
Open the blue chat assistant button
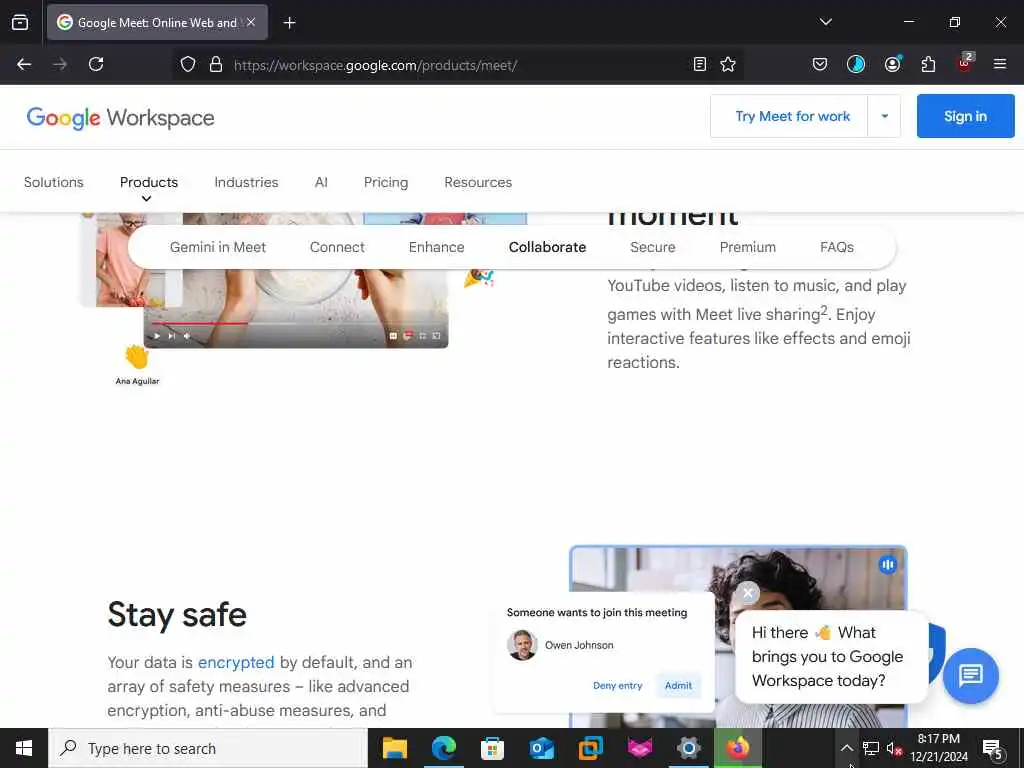click(970, 675)
